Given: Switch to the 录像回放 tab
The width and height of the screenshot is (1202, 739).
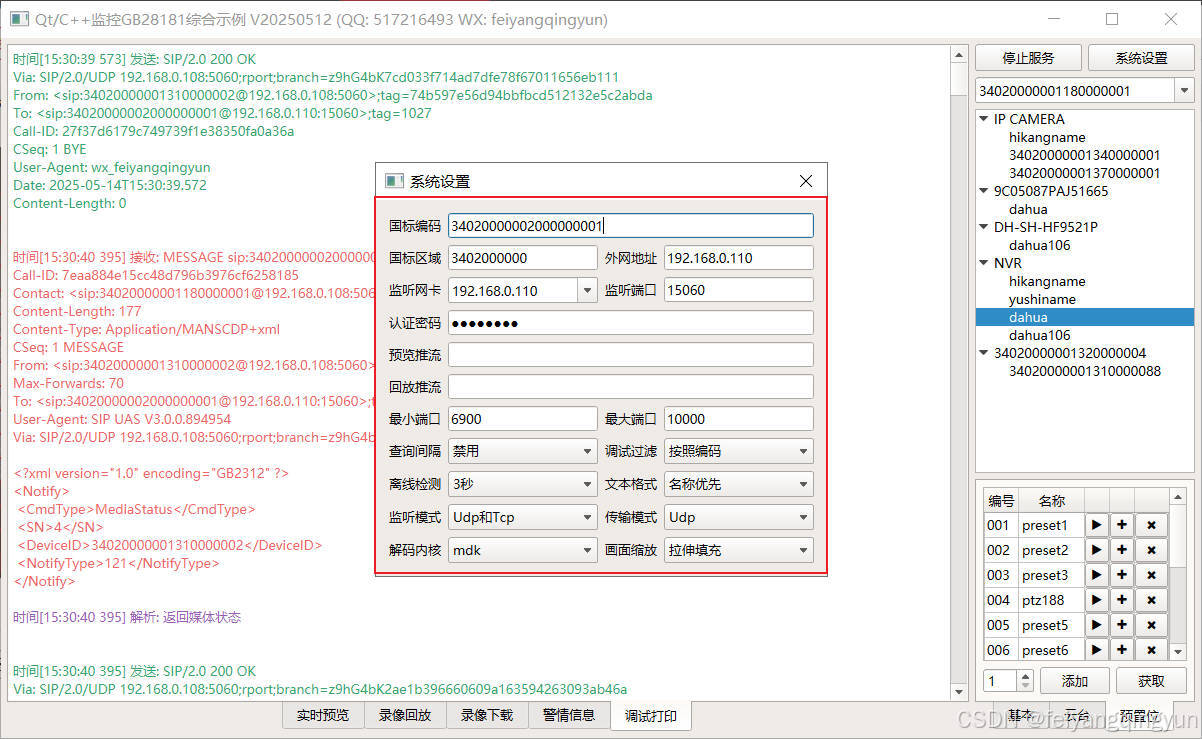Looking at the screenshot, I should point(405,716).
